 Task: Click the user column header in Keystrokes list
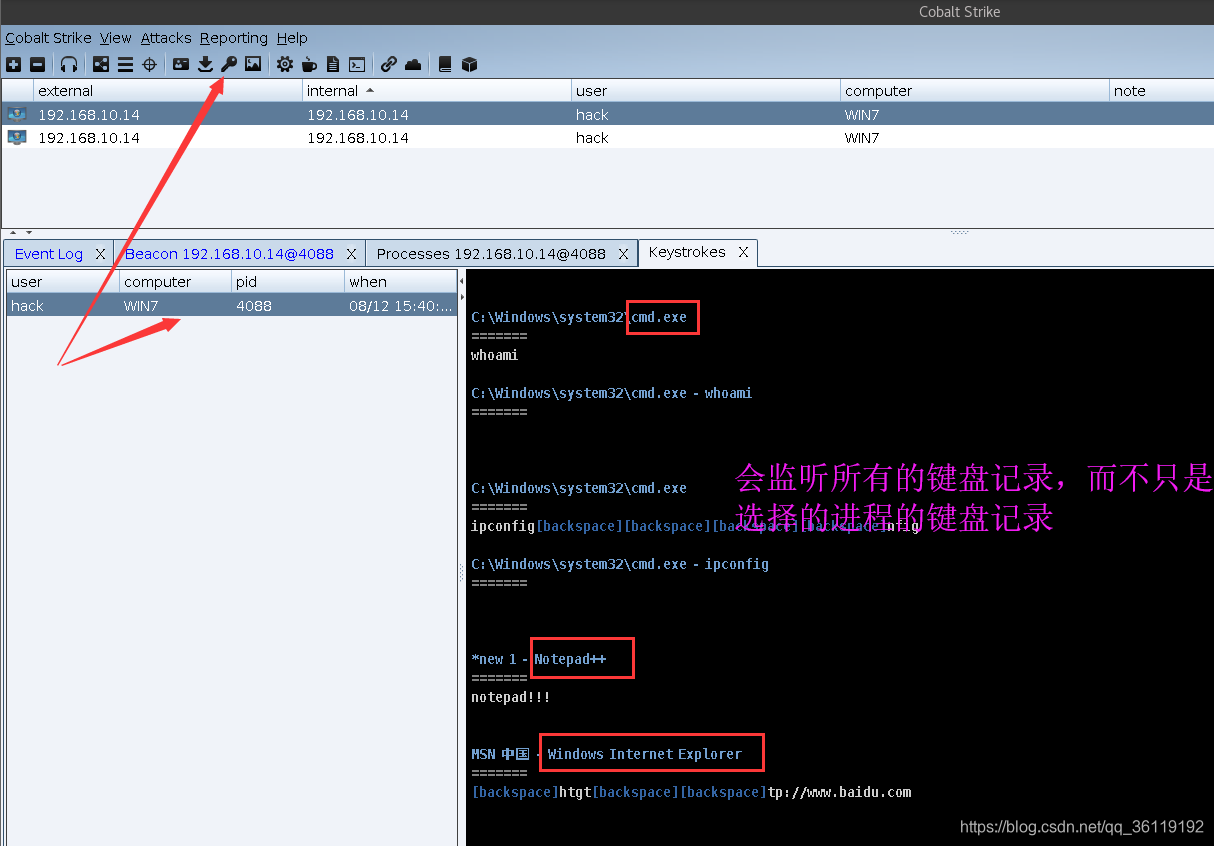(64, 282)
